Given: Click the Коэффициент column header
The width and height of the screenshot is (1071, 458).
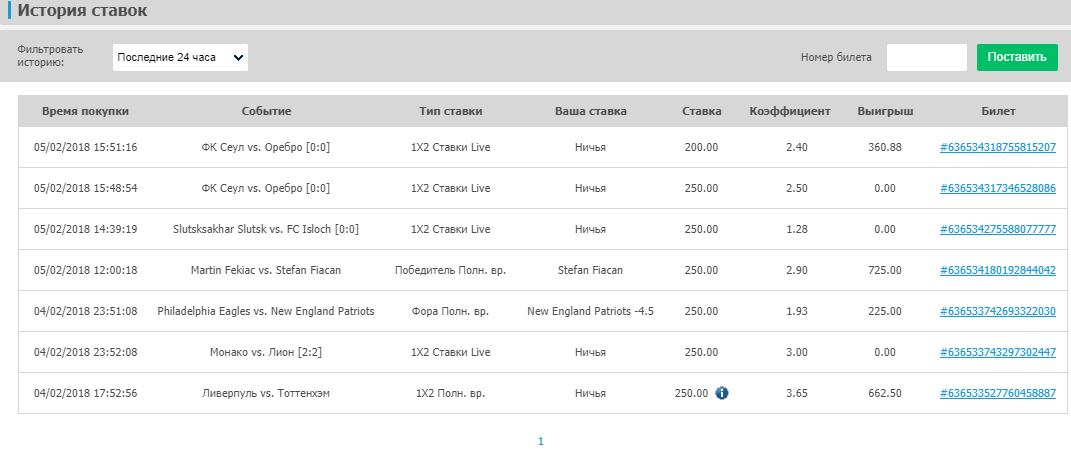Looking at the screenshot, I should pos(790,111).
